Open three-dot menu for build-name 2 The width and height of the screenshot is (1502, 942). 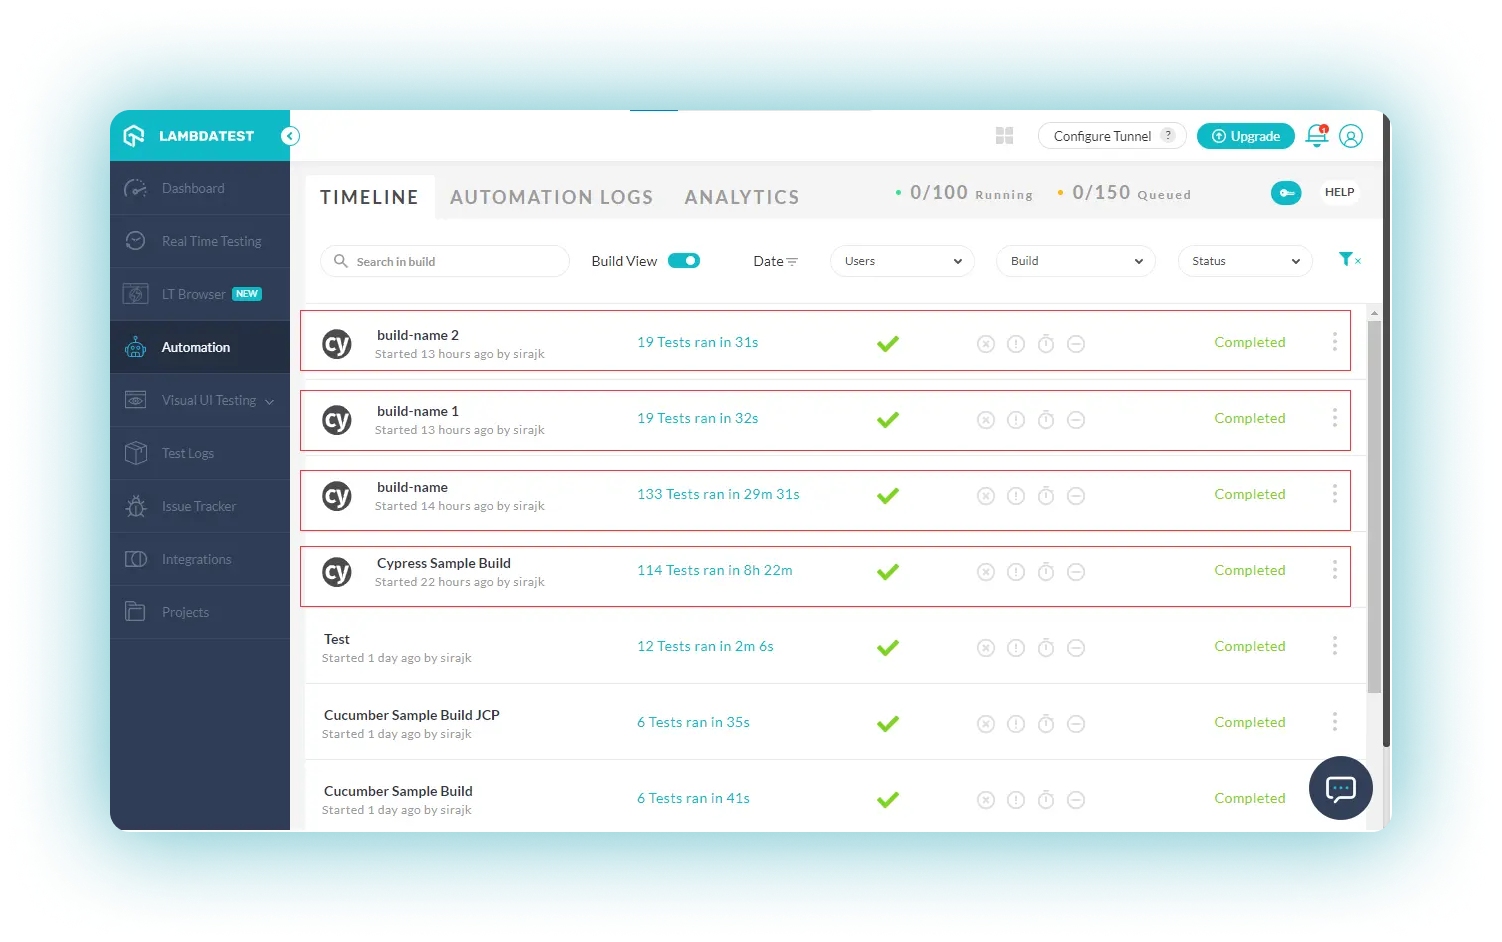(1334, 342)
